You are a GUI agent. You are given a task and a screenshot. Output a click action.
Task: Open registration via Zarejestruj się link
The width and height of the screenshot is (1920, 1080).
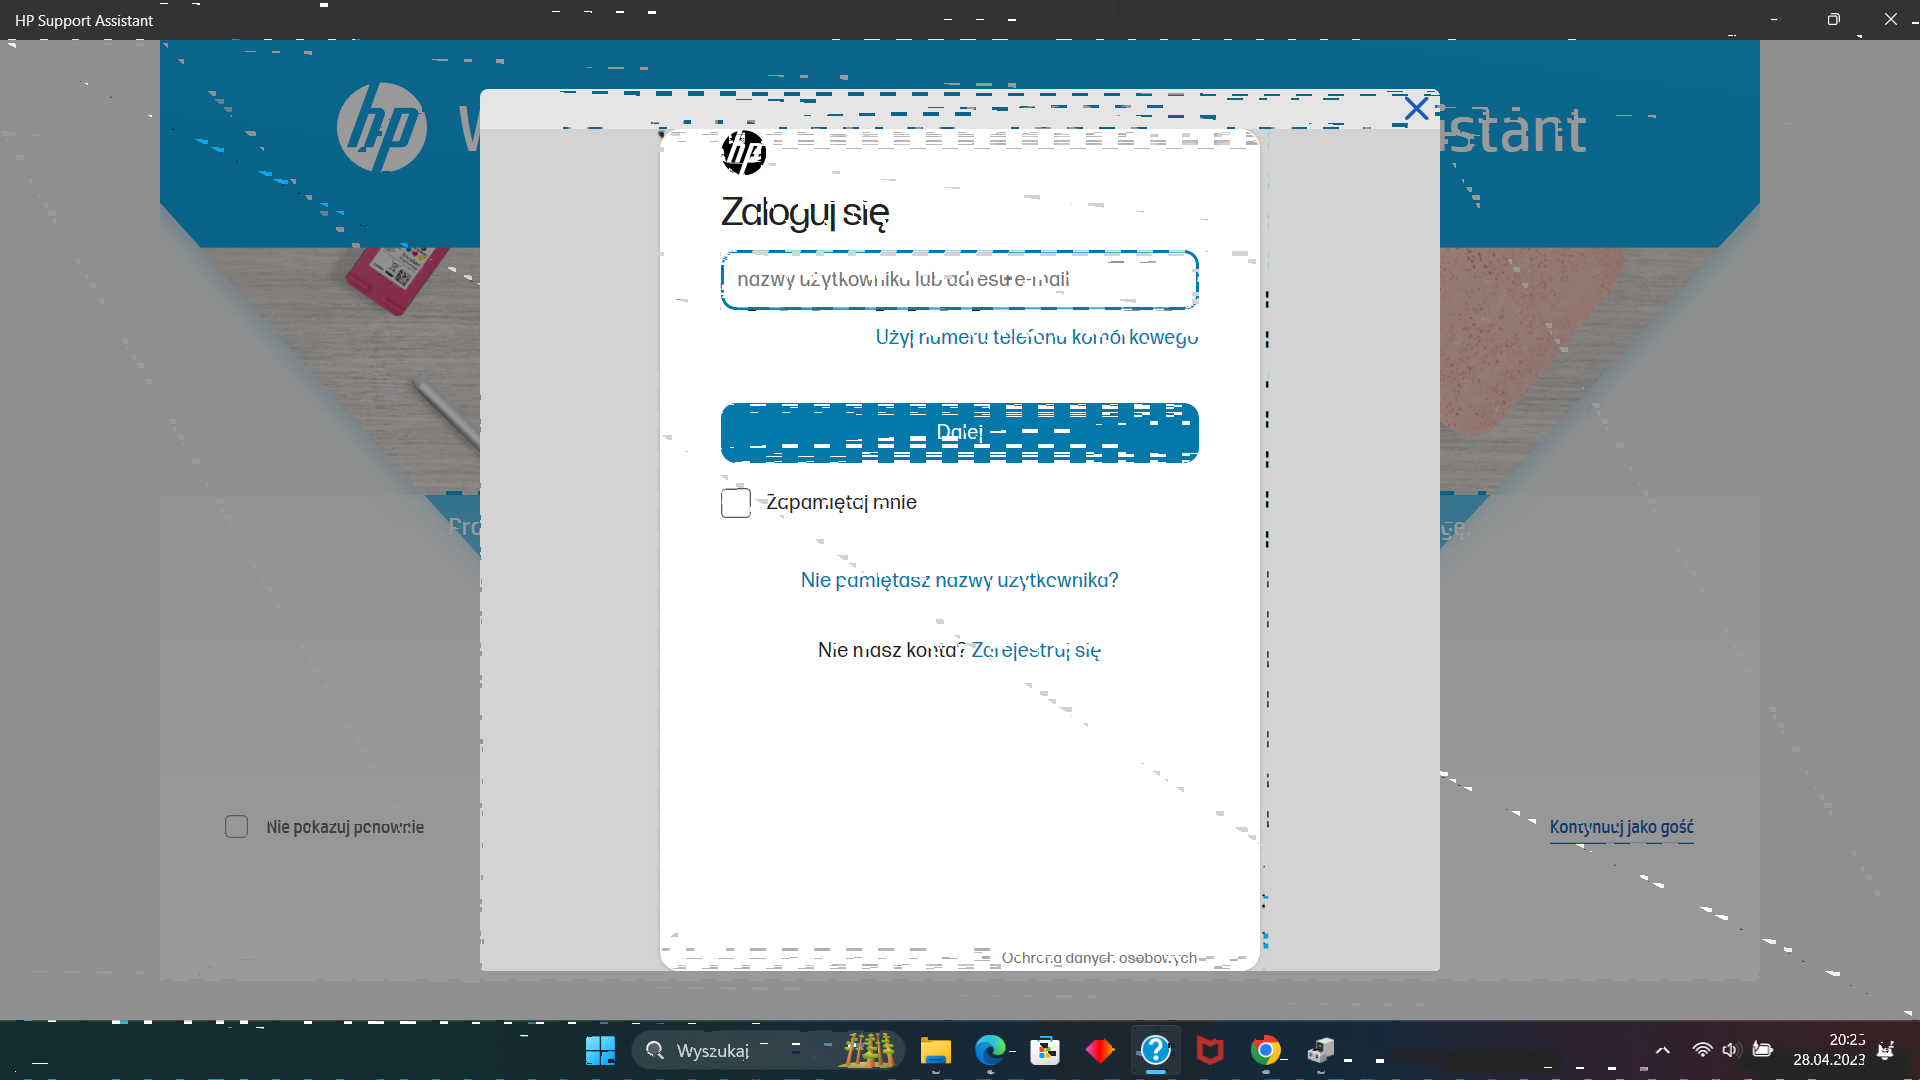click(1035, 649)
